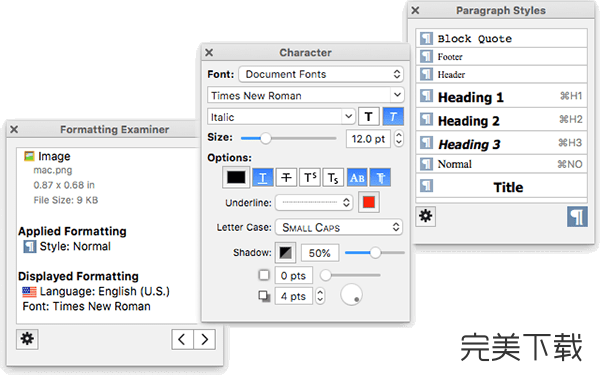Image resolution: width=600 pixels, height=375 pixels.
Task: Click the shadow offset icon
Action: [264, 296]
